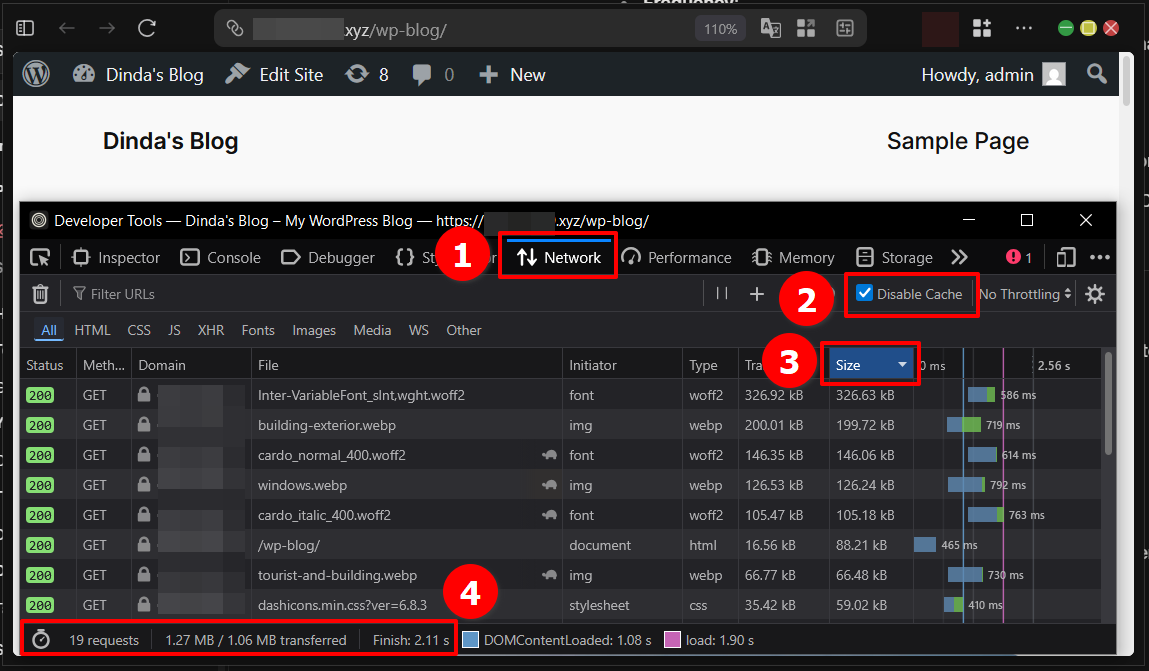Toggle responsive design mode

[x=1065, y=257]
